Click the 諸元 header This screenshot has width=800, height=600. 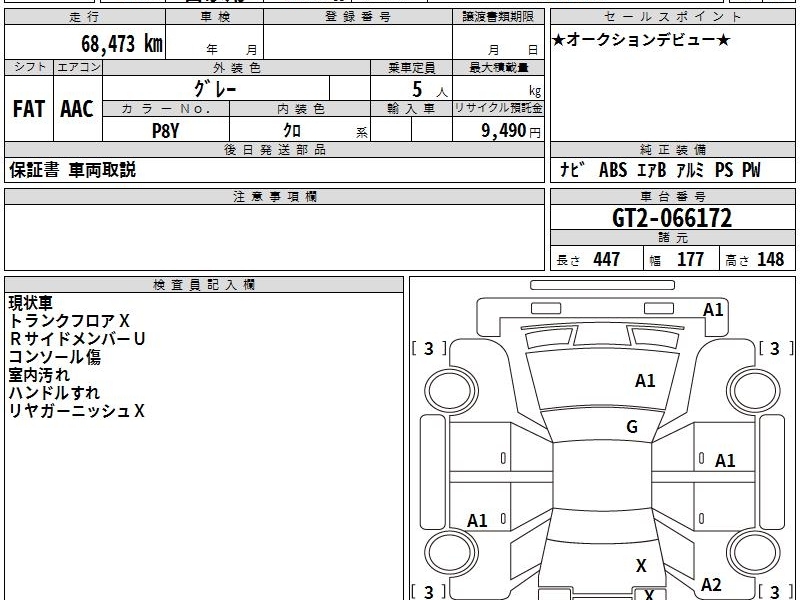(x=672, y=238)
